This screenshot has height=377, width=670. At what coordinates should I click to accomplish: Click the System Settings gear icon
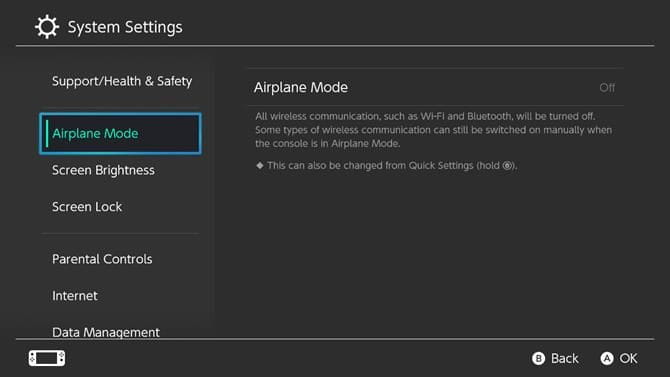[x=47, y=27]
